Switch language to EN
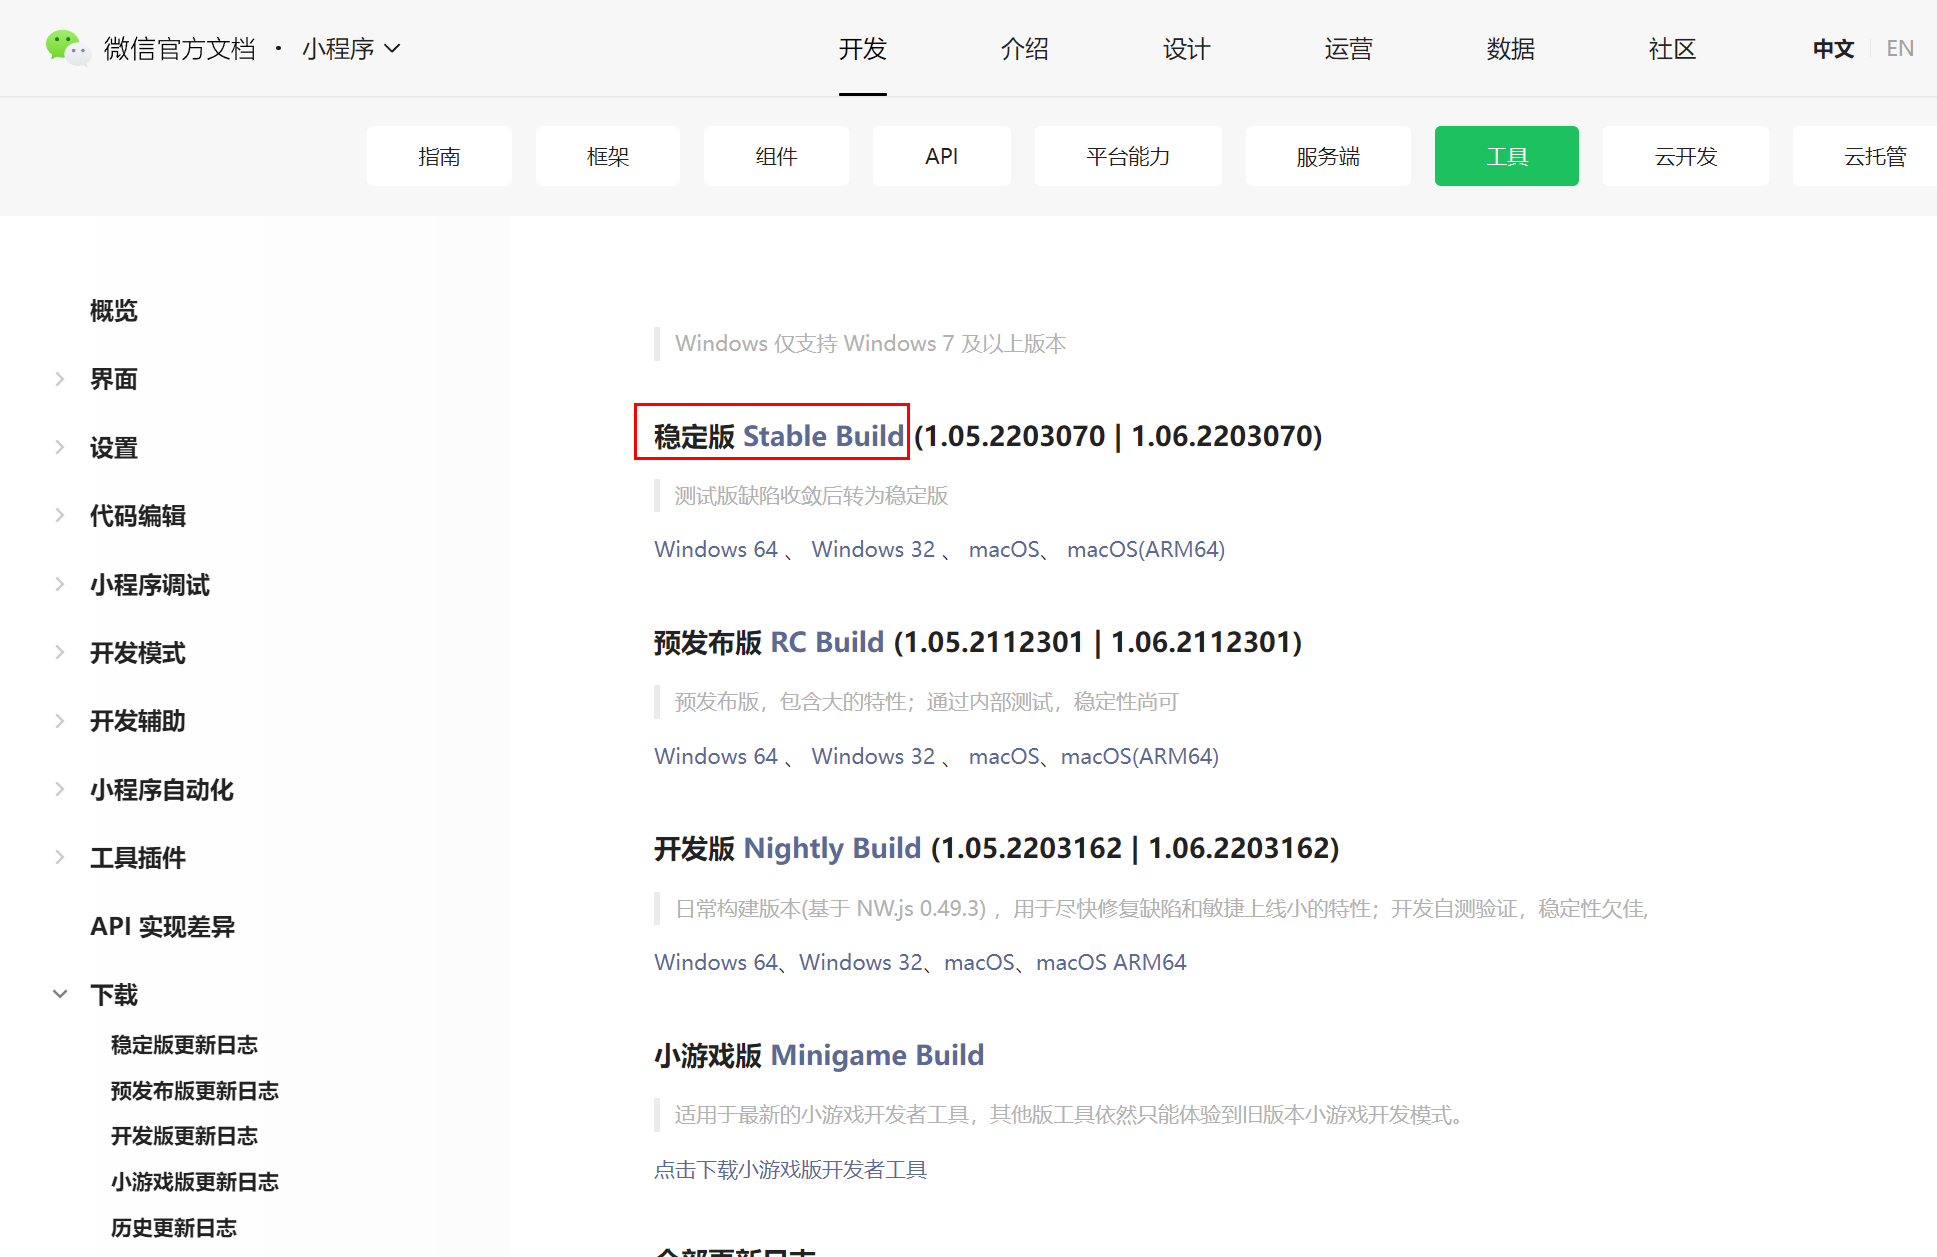1937x1257 pixels. tap(1899, 48)
